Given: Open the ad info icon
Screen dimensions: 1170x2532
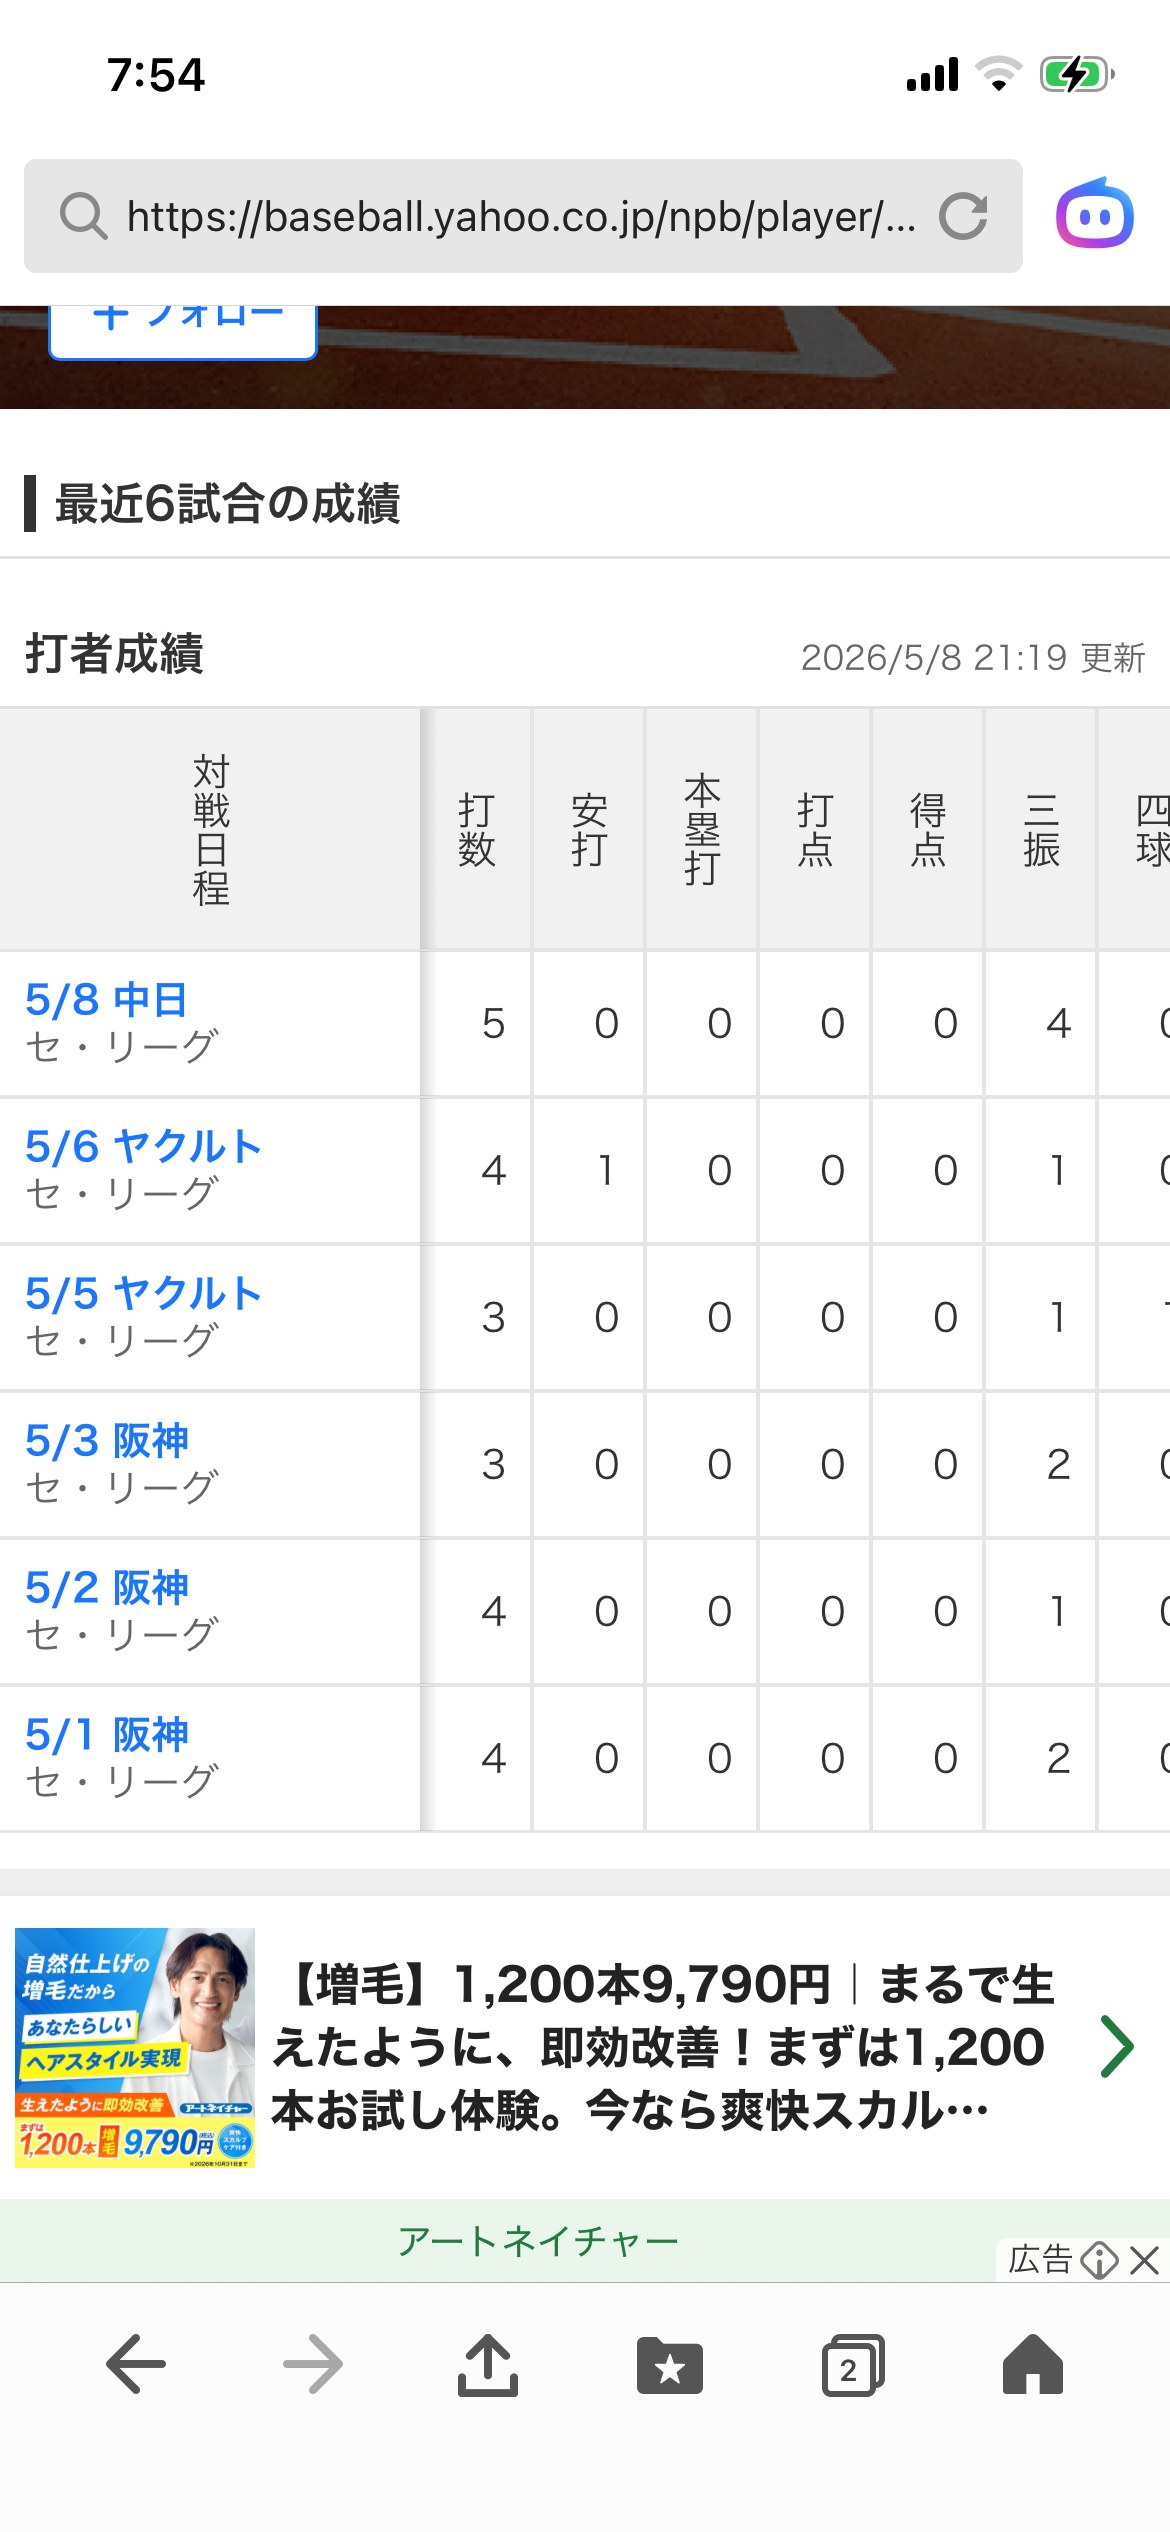Looking at the screenshot, I should pyautogui.click(x=1100, y=2260).
